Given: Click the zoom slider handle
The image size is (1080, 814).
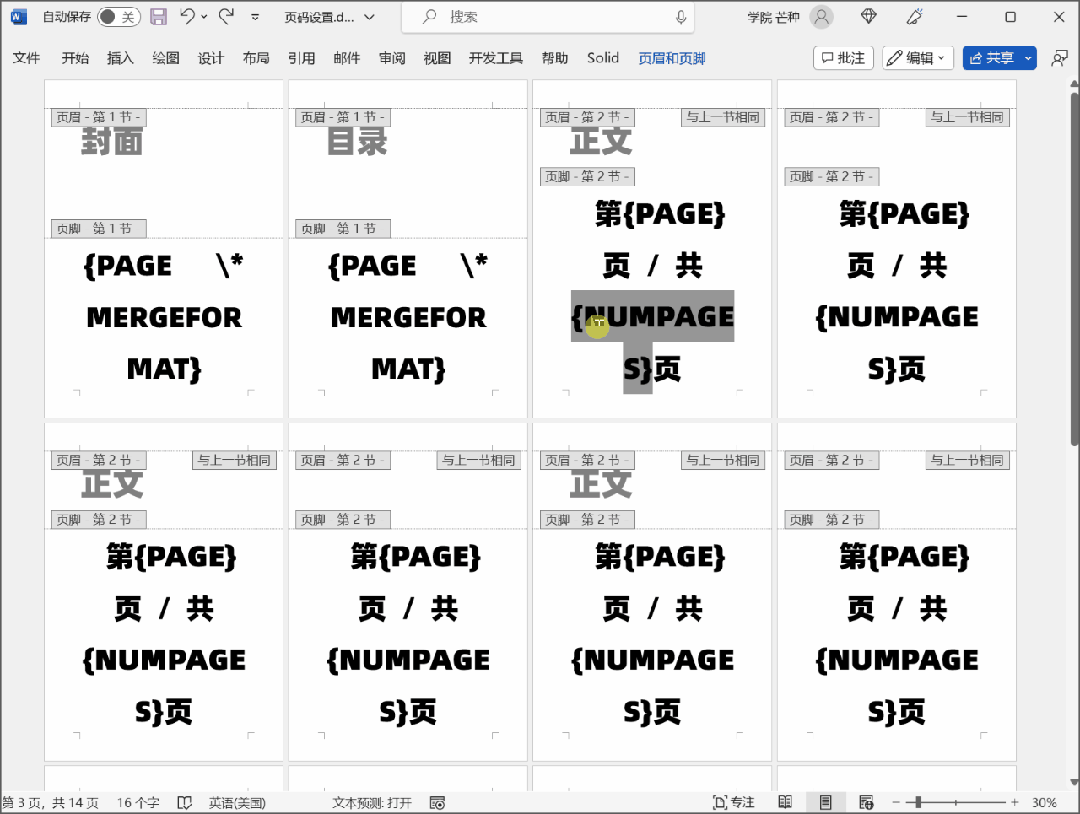Looking at the screenshot, I should [x=918, y=802].
